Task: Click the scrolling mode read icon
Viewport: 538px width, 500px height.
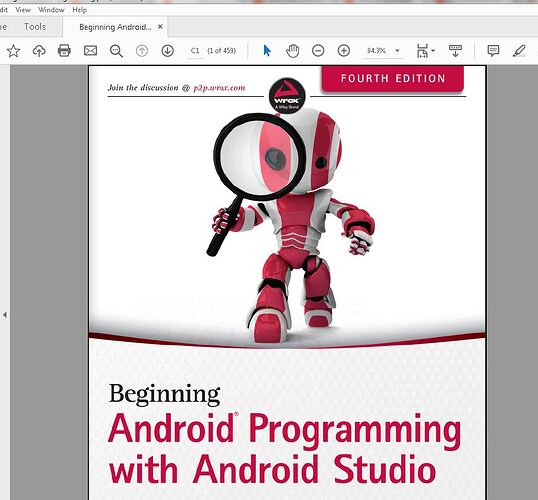Action: tap(455, 51)
